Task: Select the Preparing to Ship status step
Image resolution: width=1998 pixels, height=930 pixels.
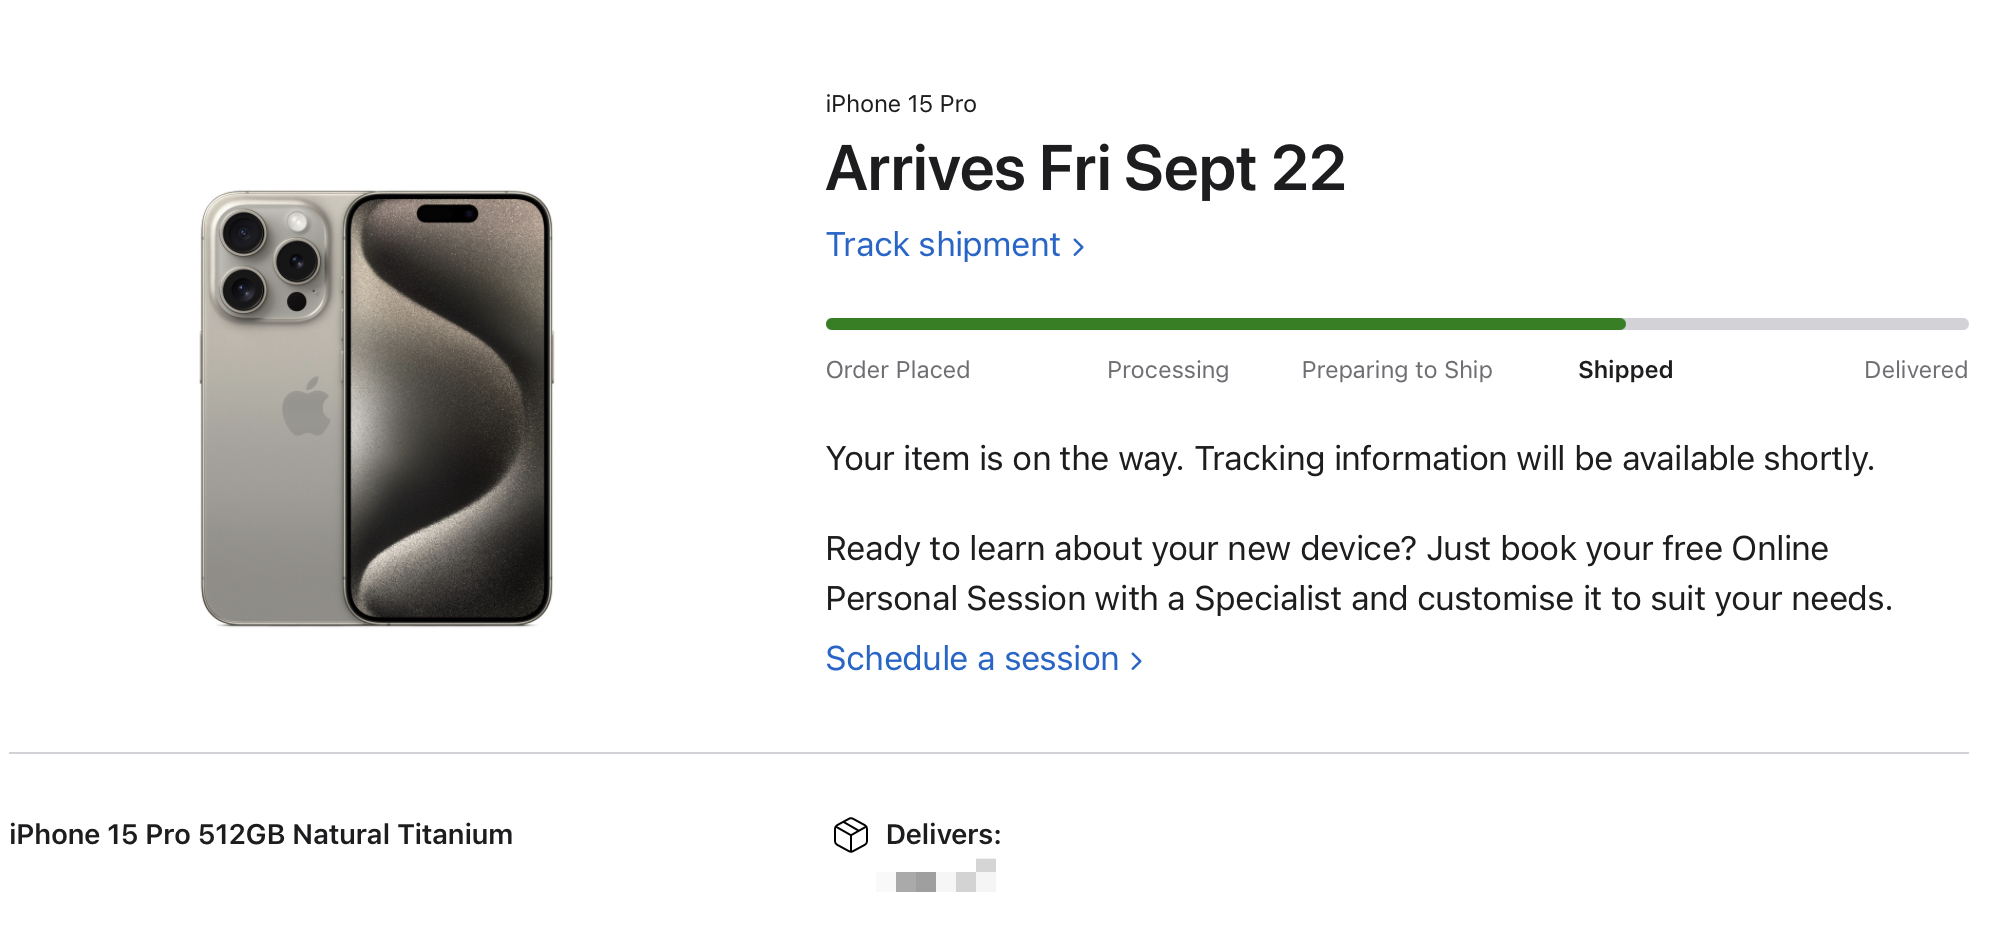Action: tap(1397, 370)
